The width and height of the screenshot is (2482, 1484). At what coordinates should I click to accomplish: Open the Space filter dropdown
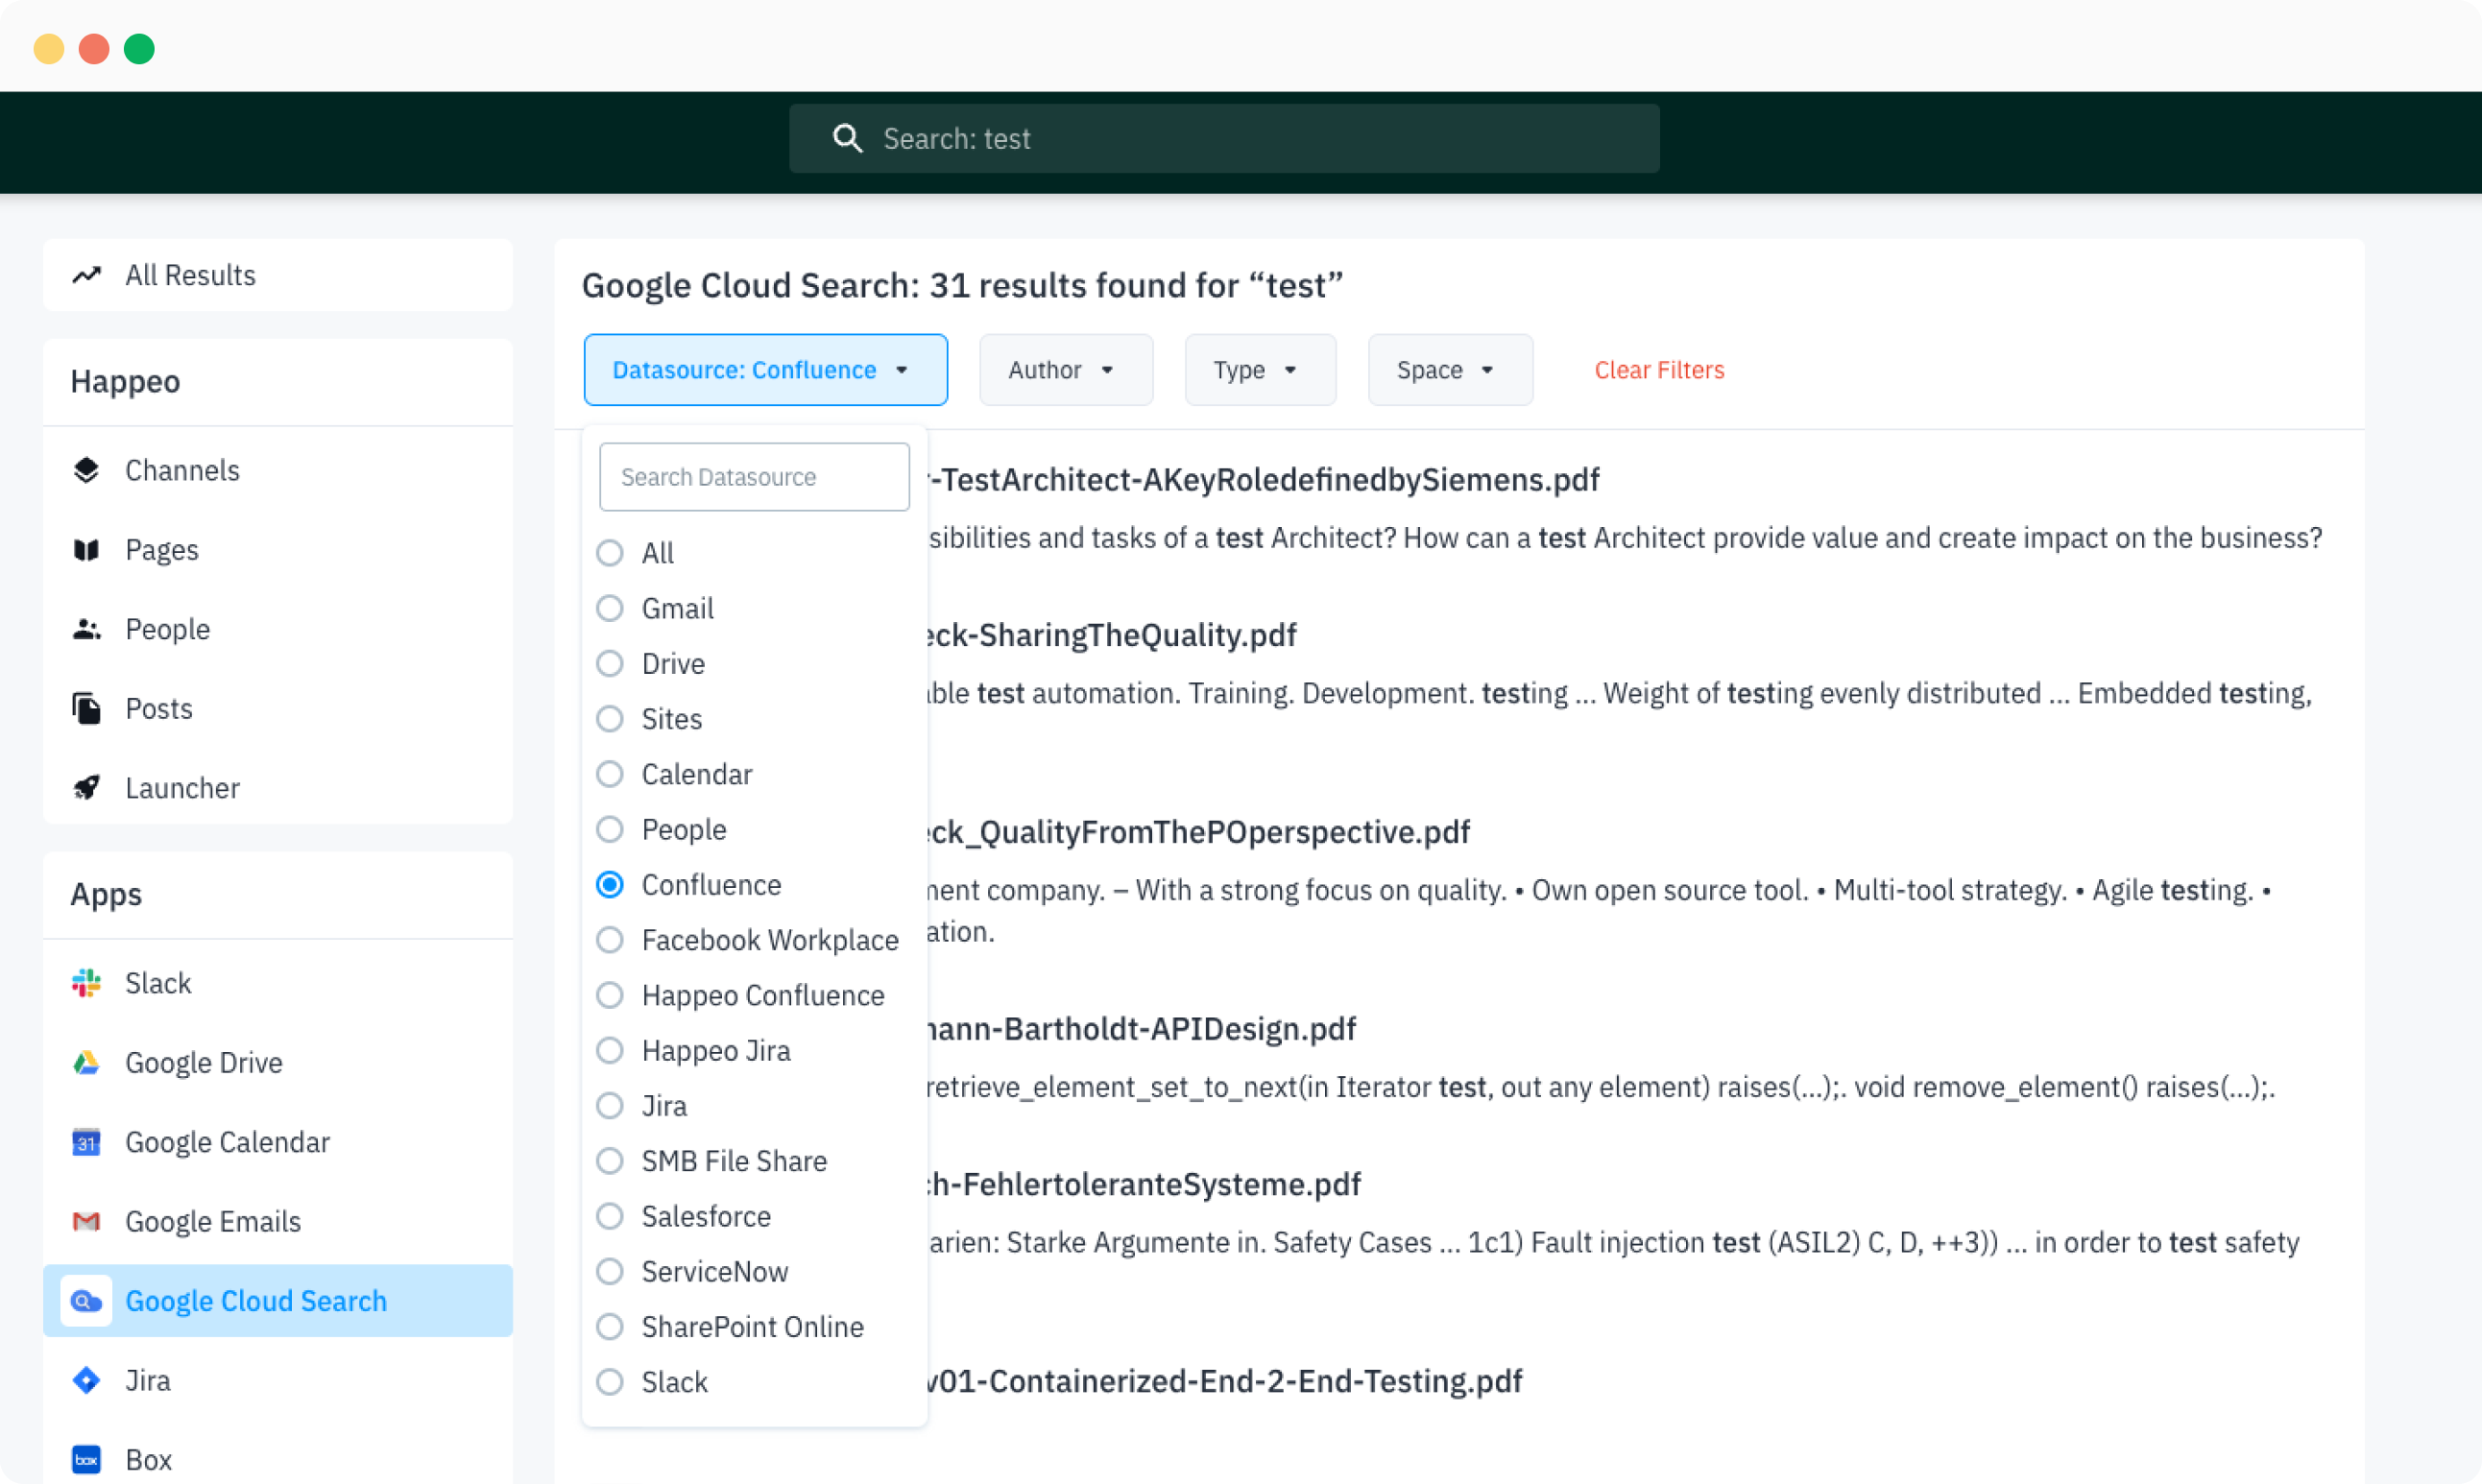[1450, 370]
